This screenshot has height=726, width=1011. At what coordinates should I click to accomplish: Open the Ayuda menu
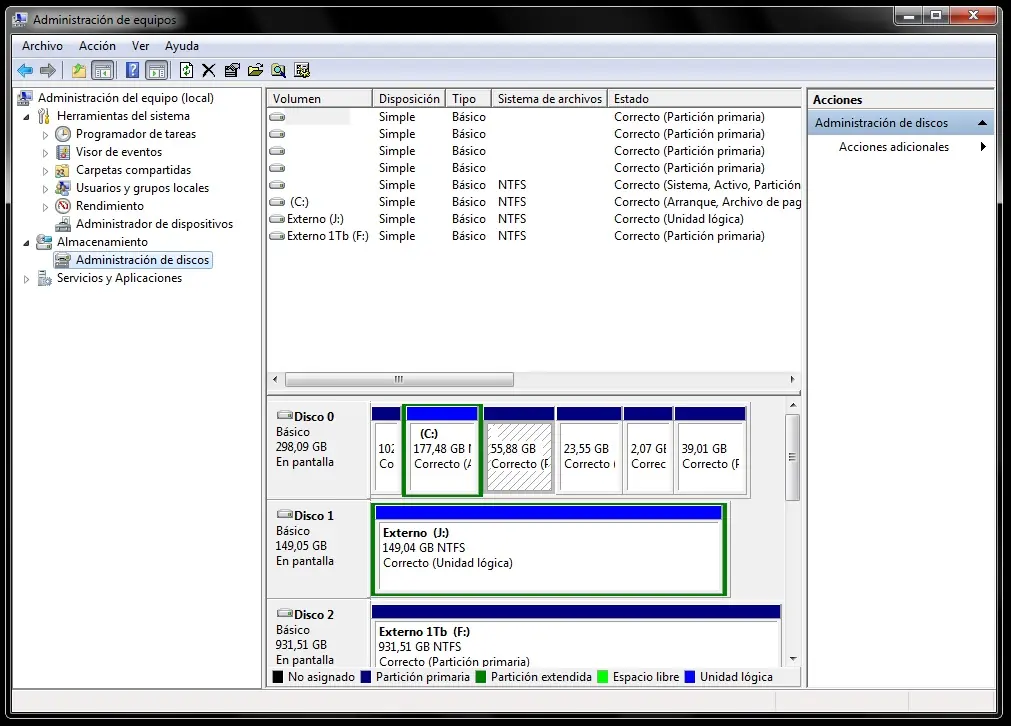point(182,46)
